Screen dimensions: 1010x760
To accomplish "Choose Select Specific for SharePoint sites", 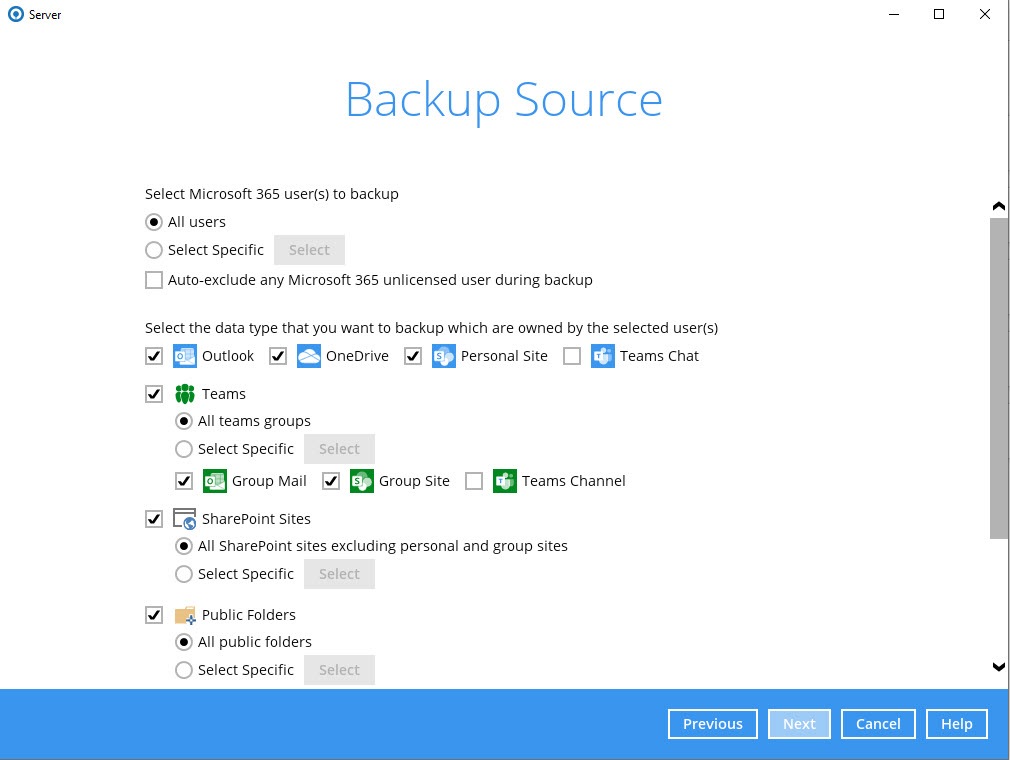I will [x=184, y=573].
